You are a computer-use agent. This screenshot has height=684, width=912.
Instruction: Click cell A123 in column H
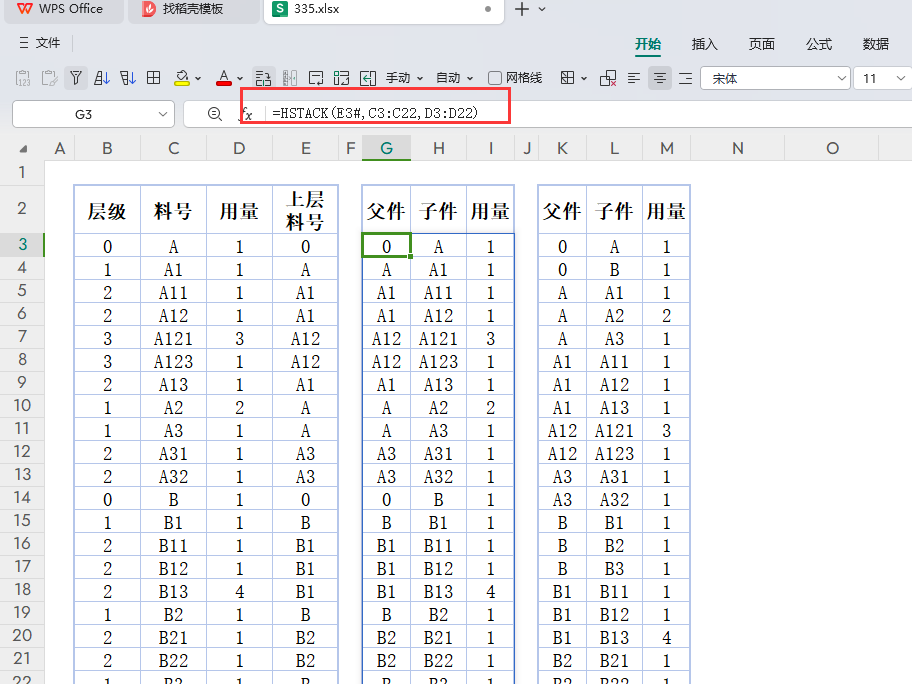pyautogui.click(x=439, y=362)
